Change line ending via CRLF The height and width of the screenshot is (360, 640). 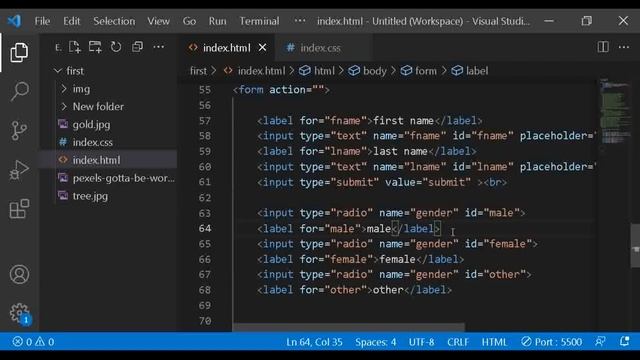(458, 342)
